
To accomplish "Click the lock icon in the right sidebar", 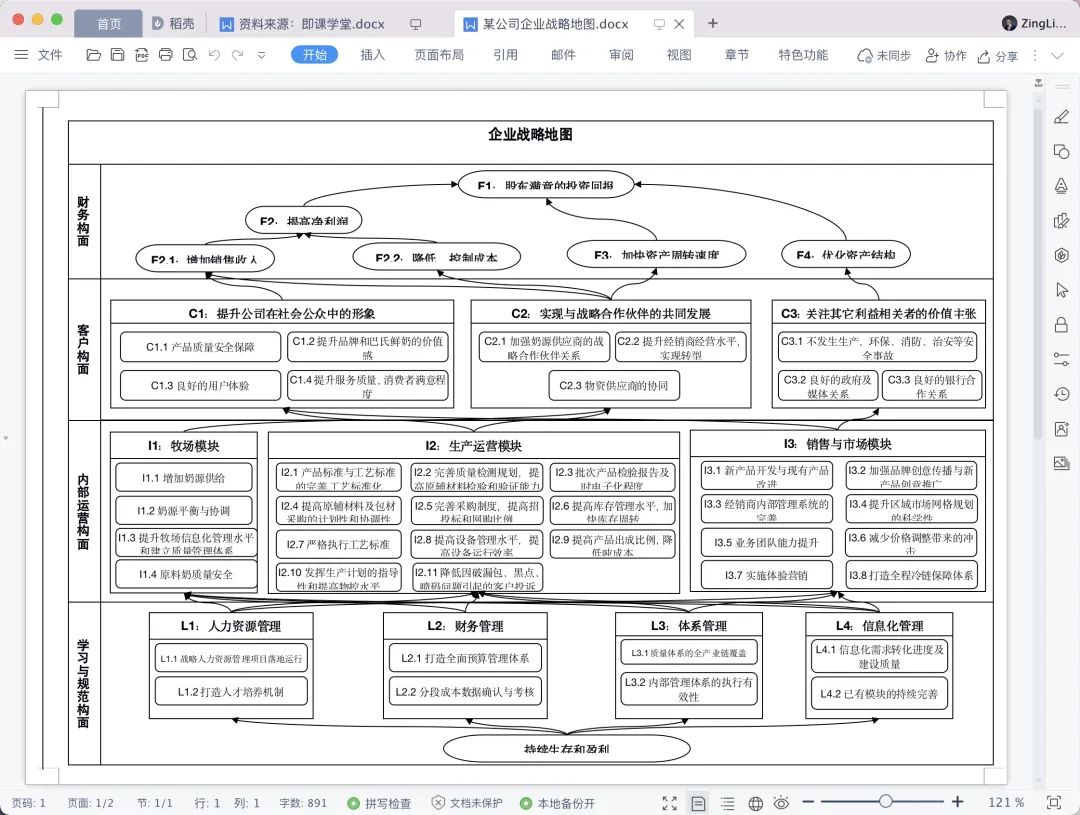I will 1061,324.
